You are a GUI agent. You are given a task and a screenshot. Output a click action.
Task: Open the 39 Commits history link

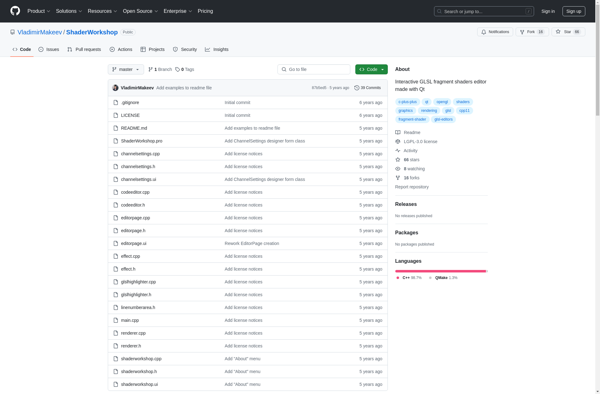tap(367, 88)
